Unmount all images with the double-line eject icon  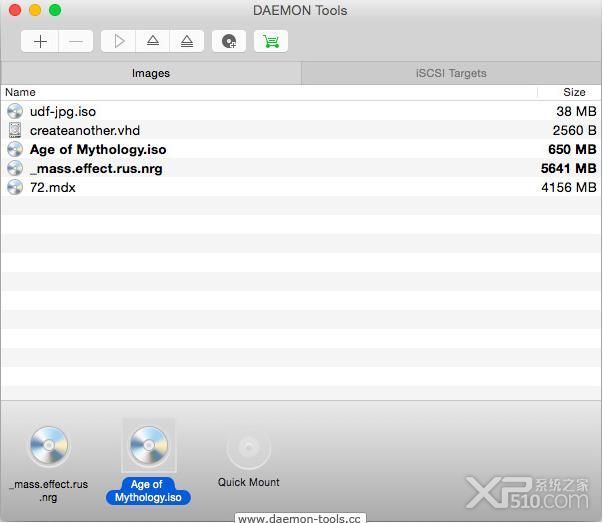click(187, 41)
